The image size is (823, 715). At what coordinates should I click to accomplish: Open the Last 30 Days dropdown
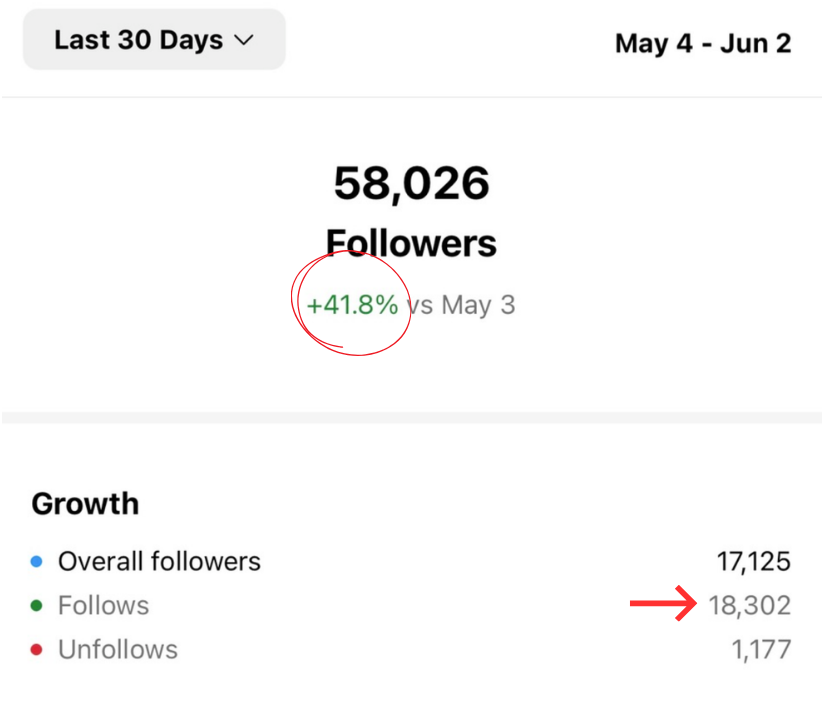[154, 40]
